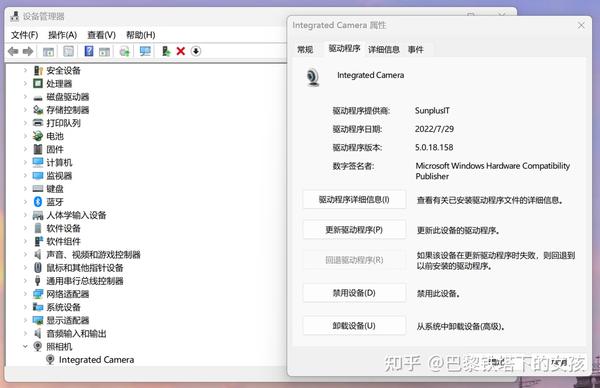This screenshot has width=600, height=388.
Task: Expand the 网络适配器 category
Action: click(25, 294)
